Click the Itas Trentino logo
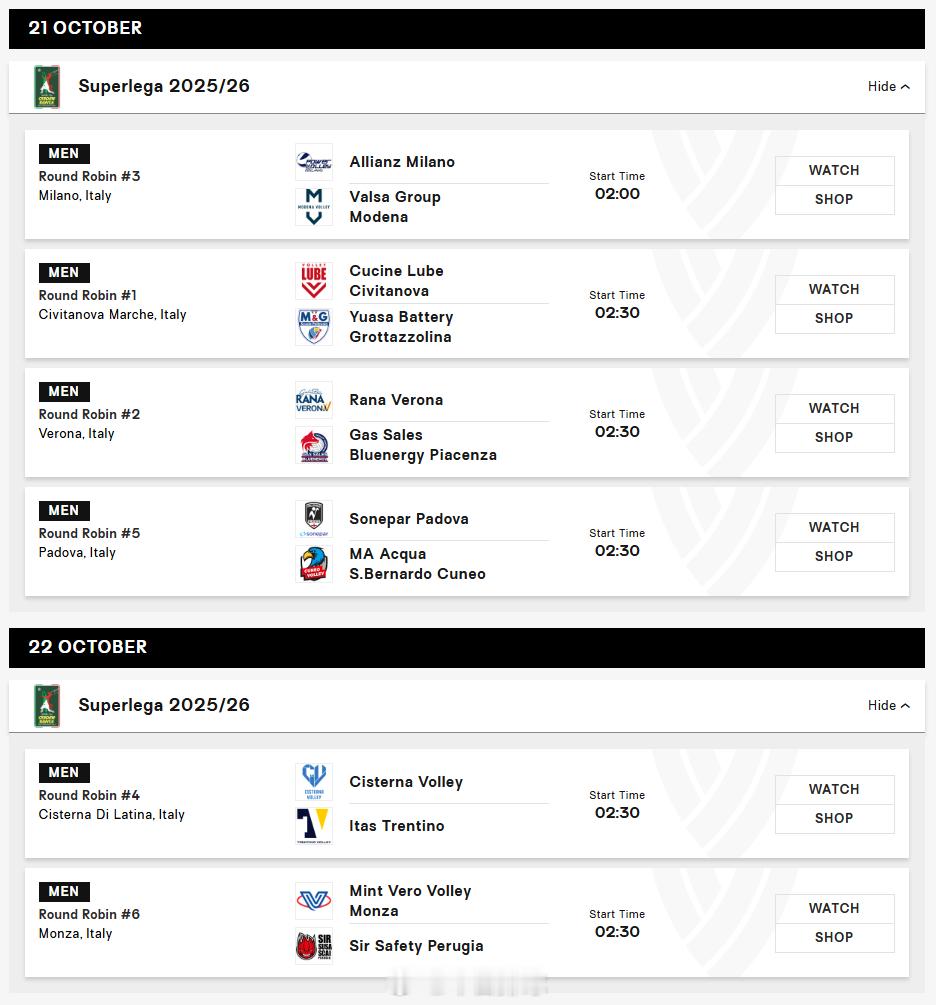The height and width of the screenshot is (1005, 936). (313, 826)
